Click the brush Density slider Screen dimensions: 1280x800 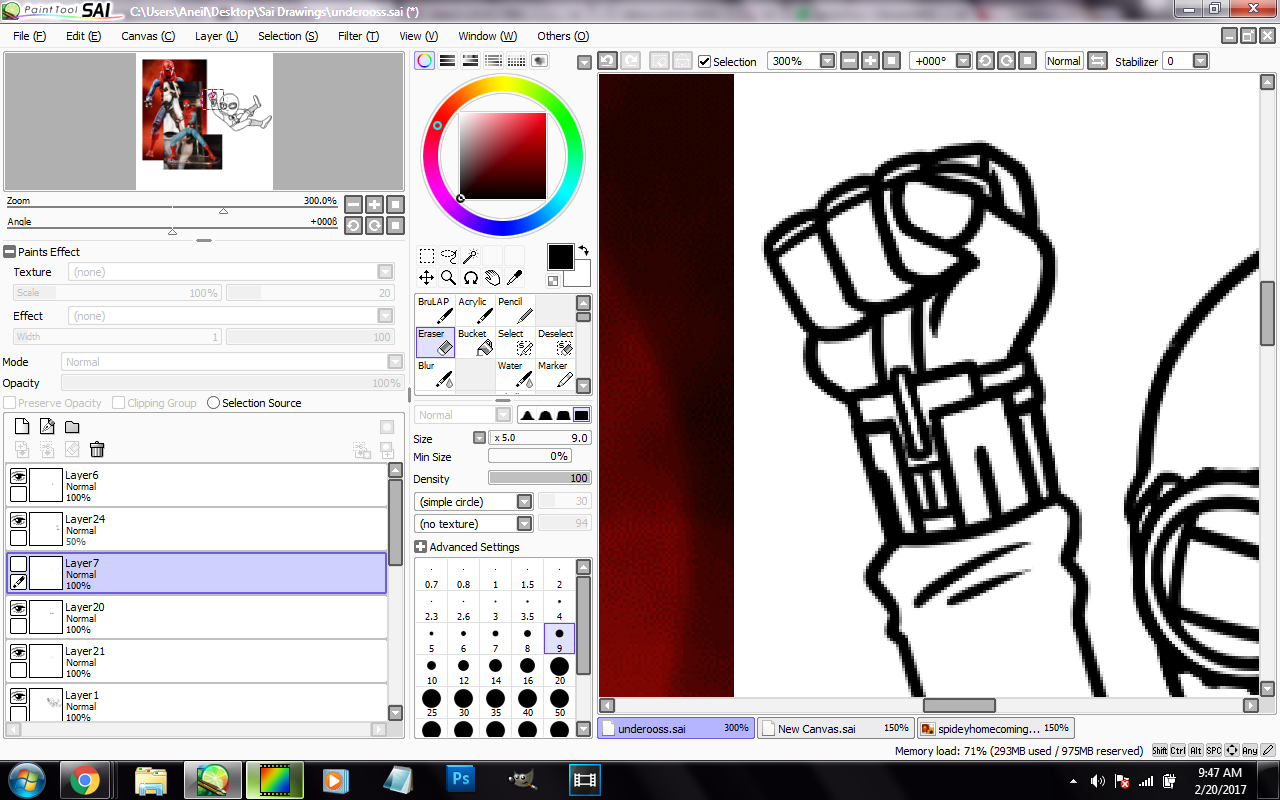click(539, 479)
